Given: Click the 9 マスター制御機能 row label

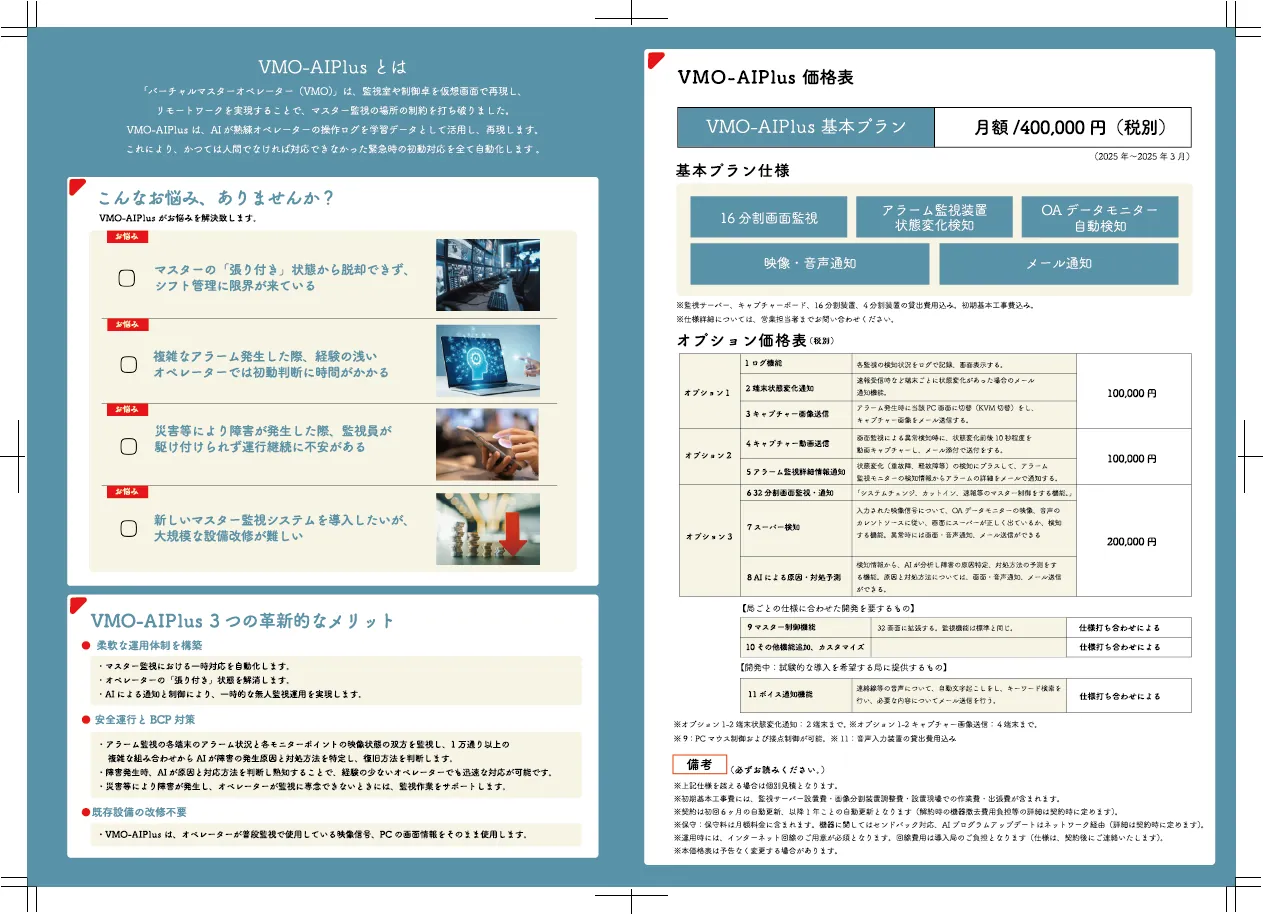Looking at the screenshot, I should [x=781, y=627].
